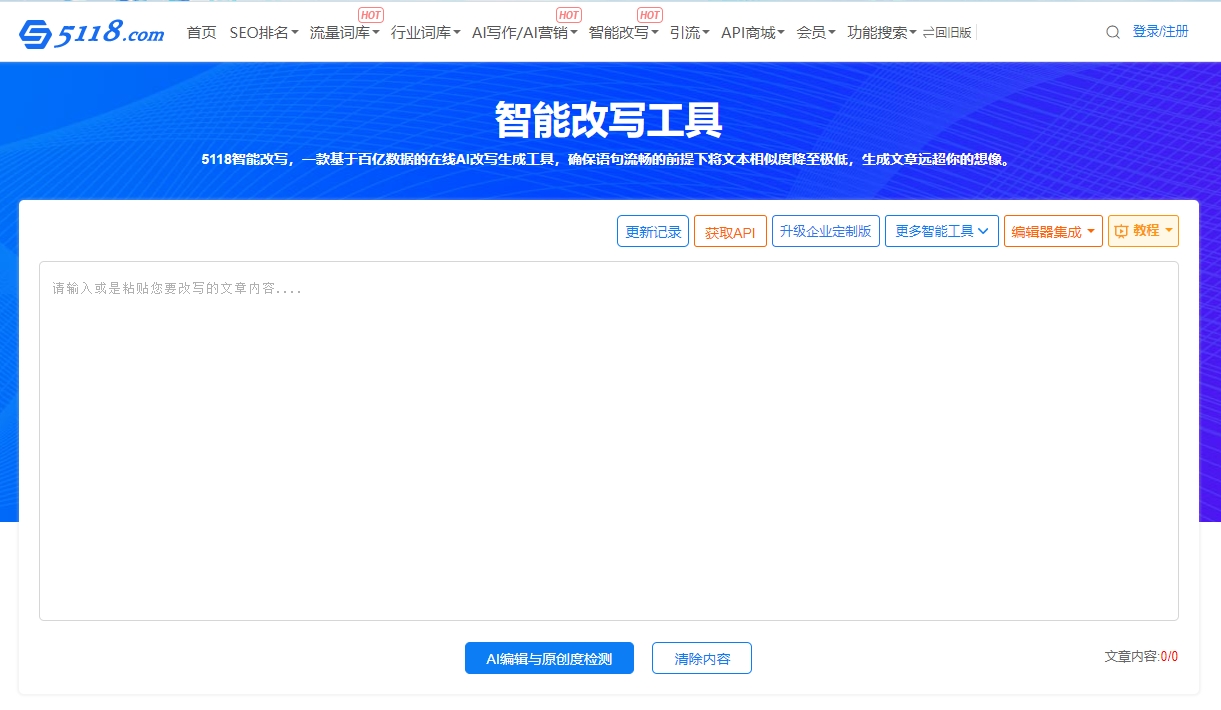Click the 5118.com logo
Screen dimensions: 1221x710
[91, 33]
